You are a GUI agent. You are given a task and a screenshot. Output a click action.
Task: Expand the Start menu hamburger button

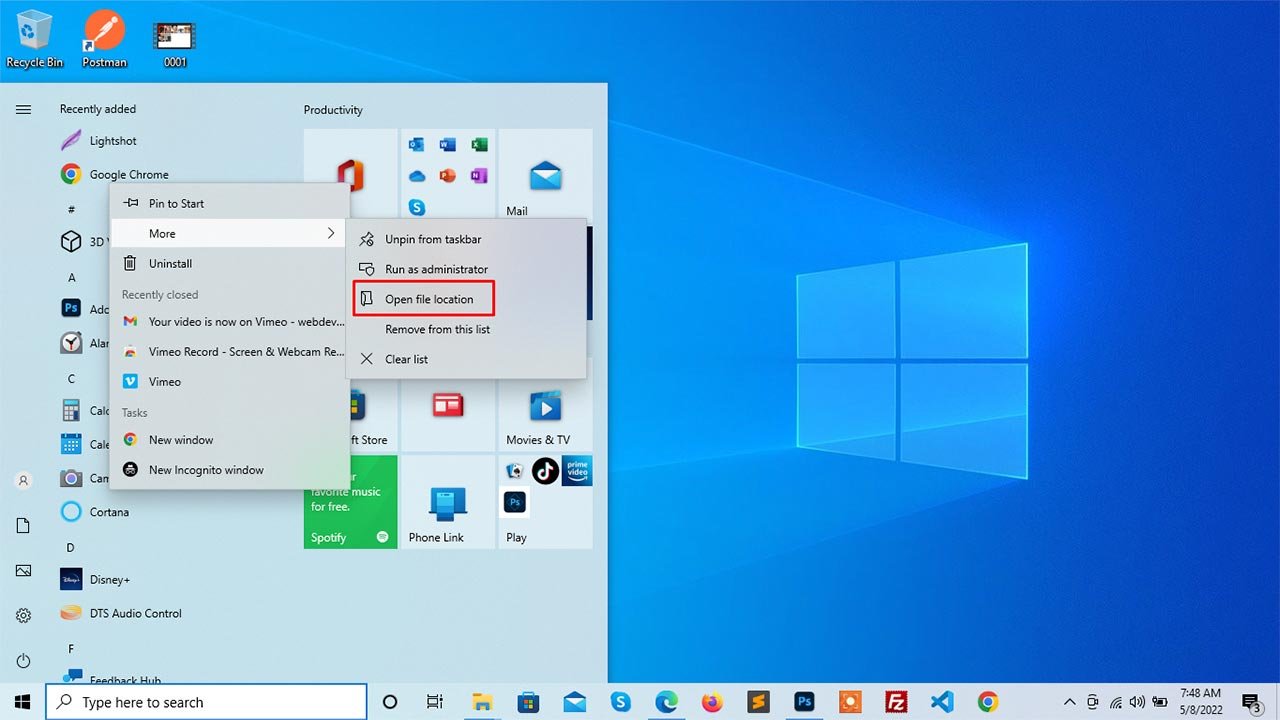tap(23, 109)
